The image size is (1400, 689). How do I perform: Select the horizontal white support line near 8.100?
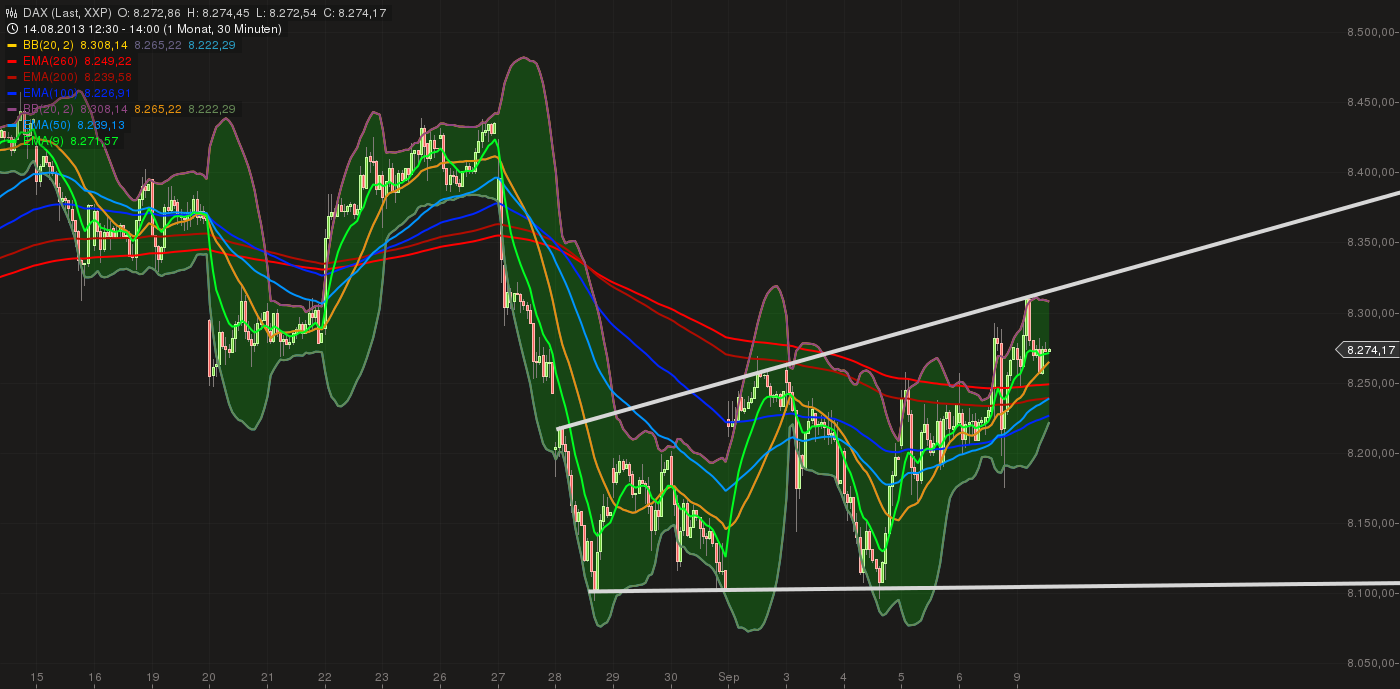(x=995, y=586)
